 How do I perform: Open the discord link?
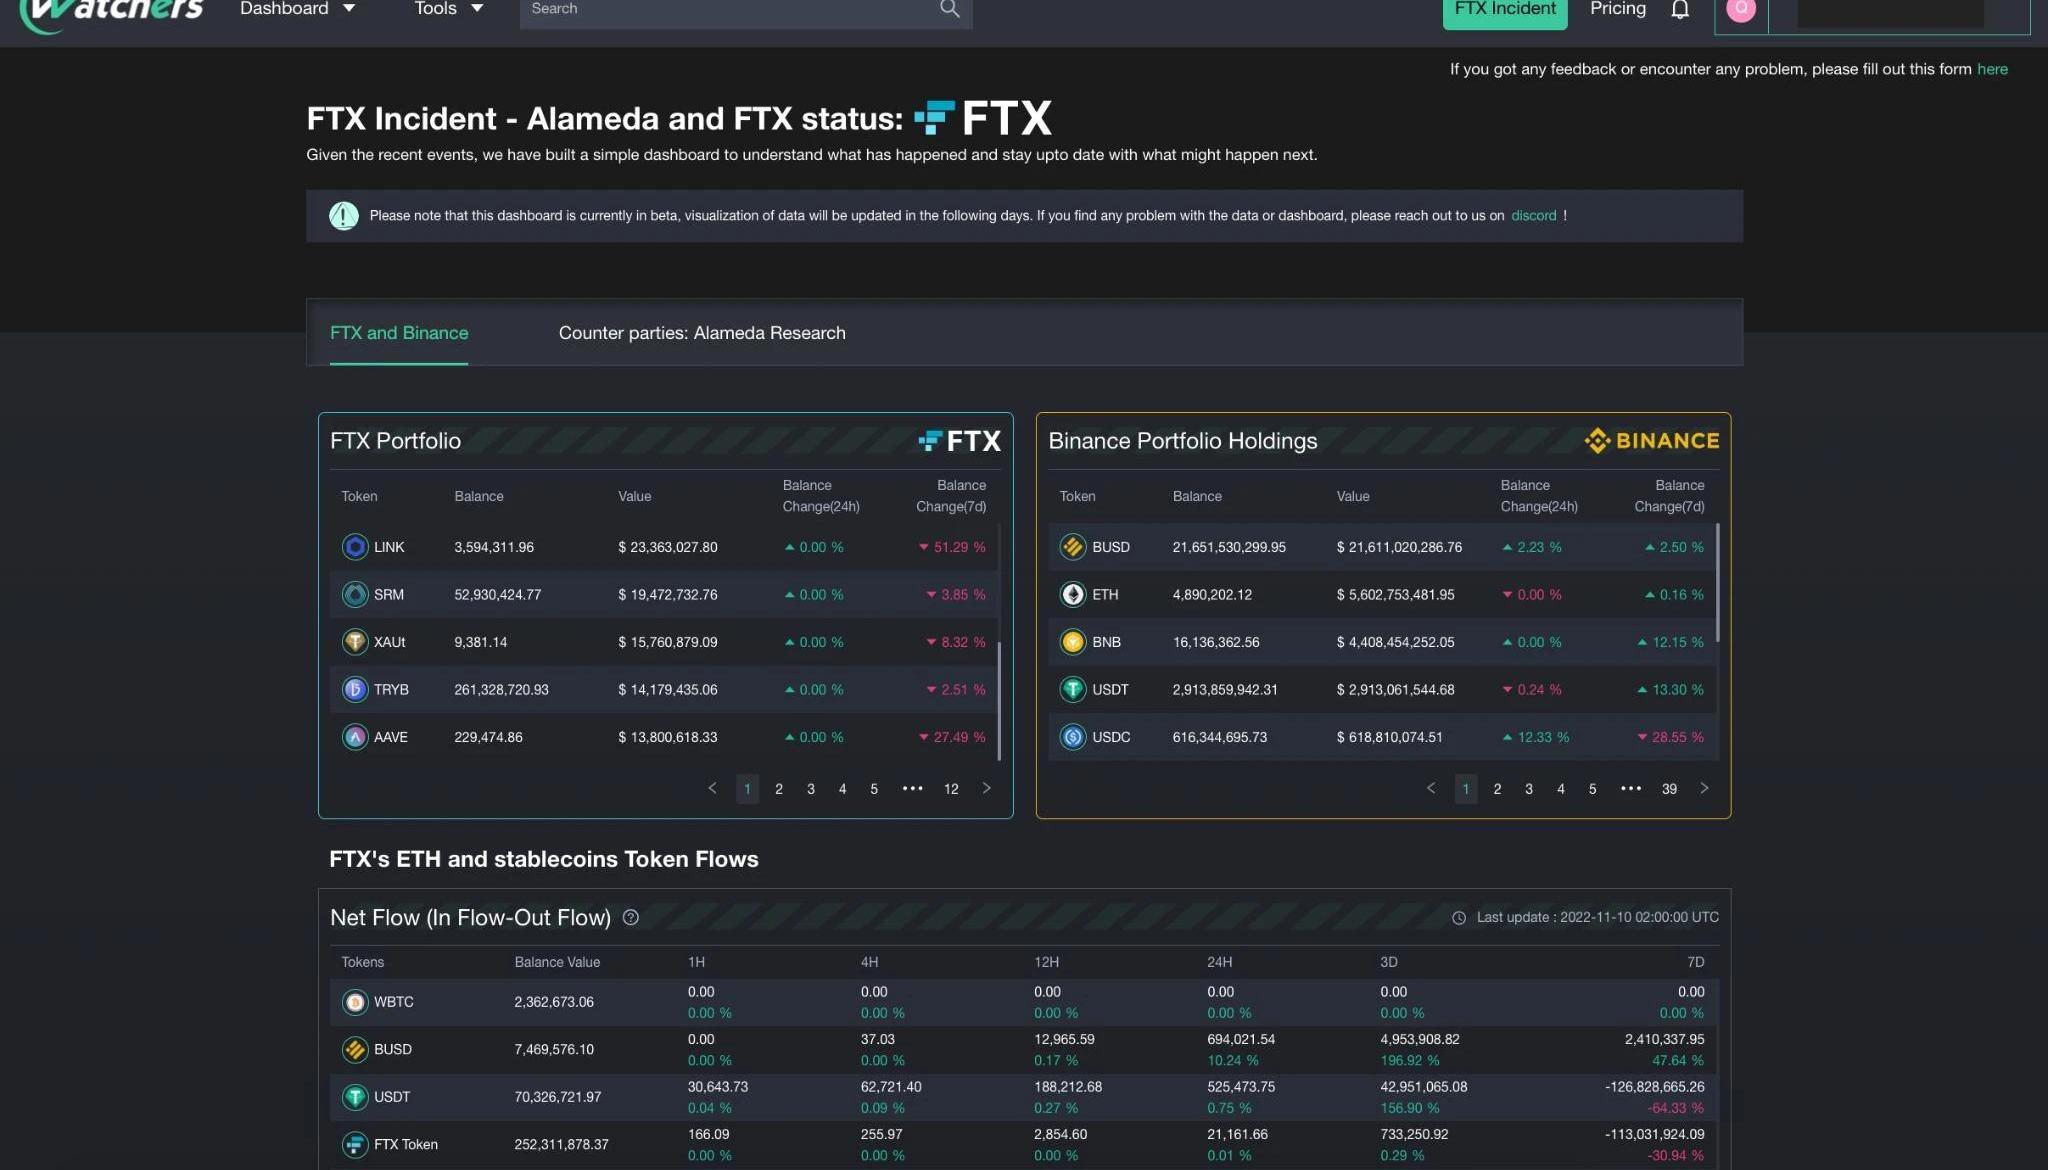[x=1533, y=215]
